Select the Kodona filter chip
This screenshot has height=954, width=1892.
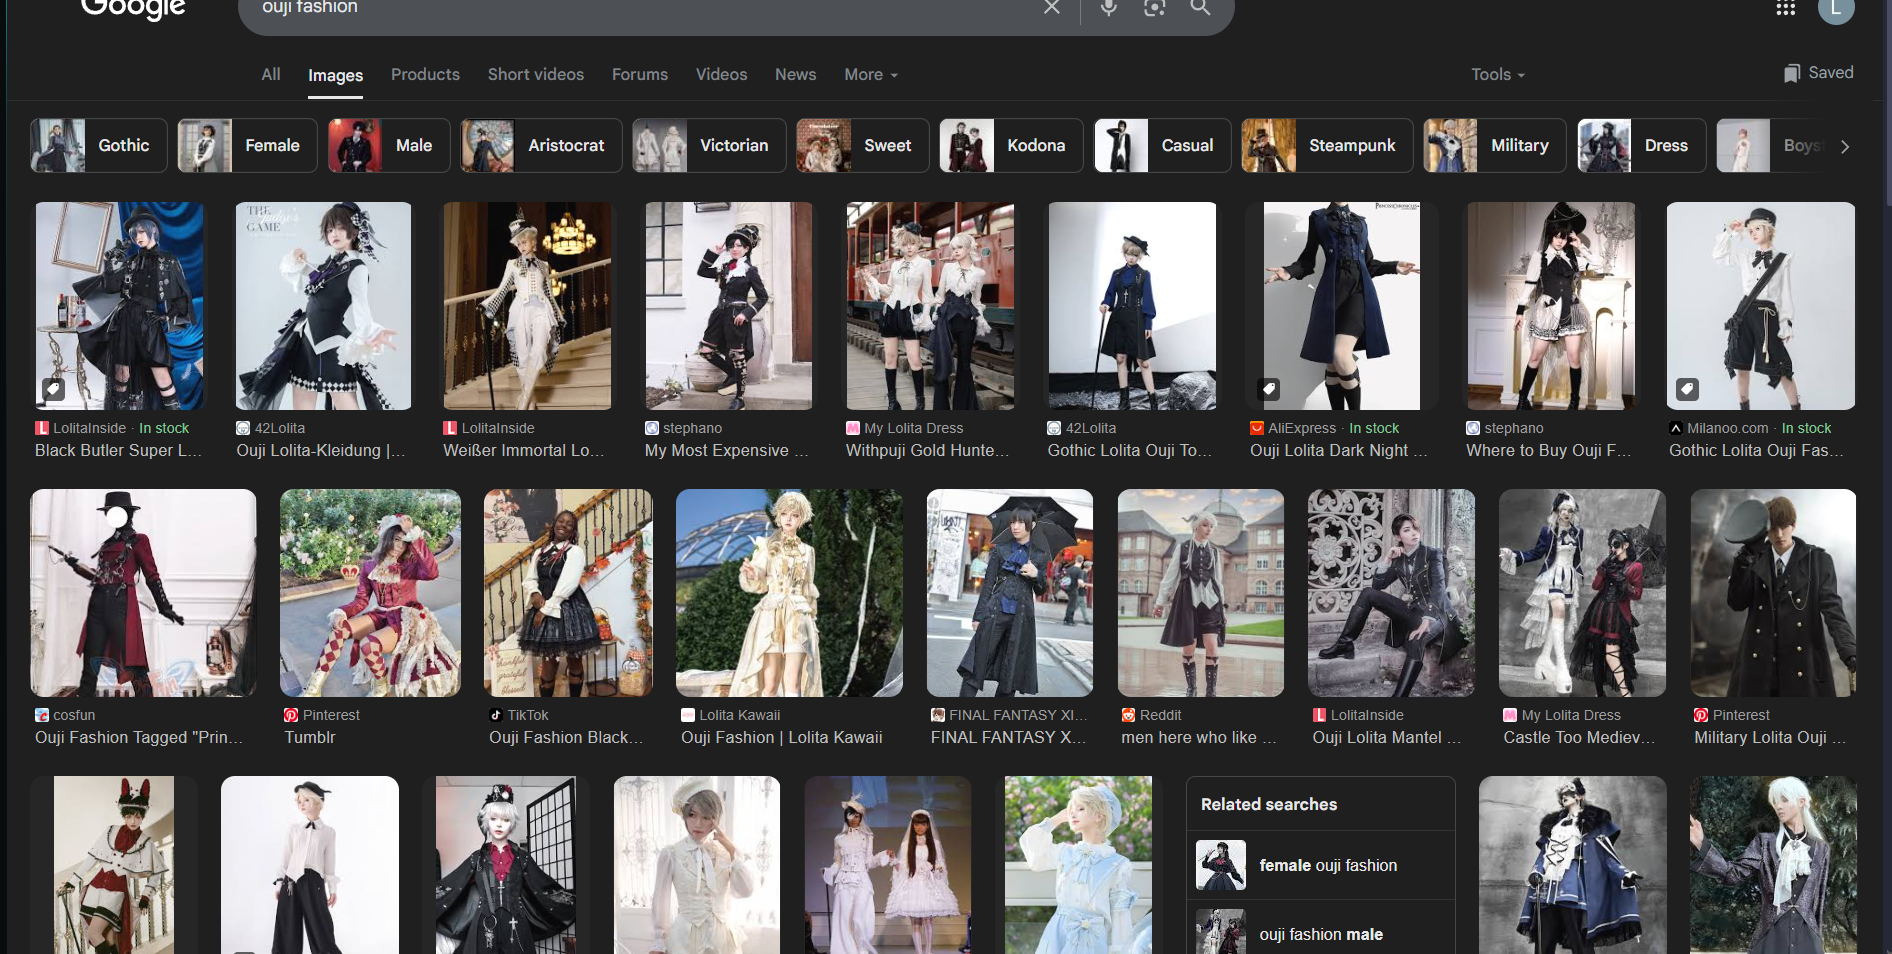(1011, 145)
